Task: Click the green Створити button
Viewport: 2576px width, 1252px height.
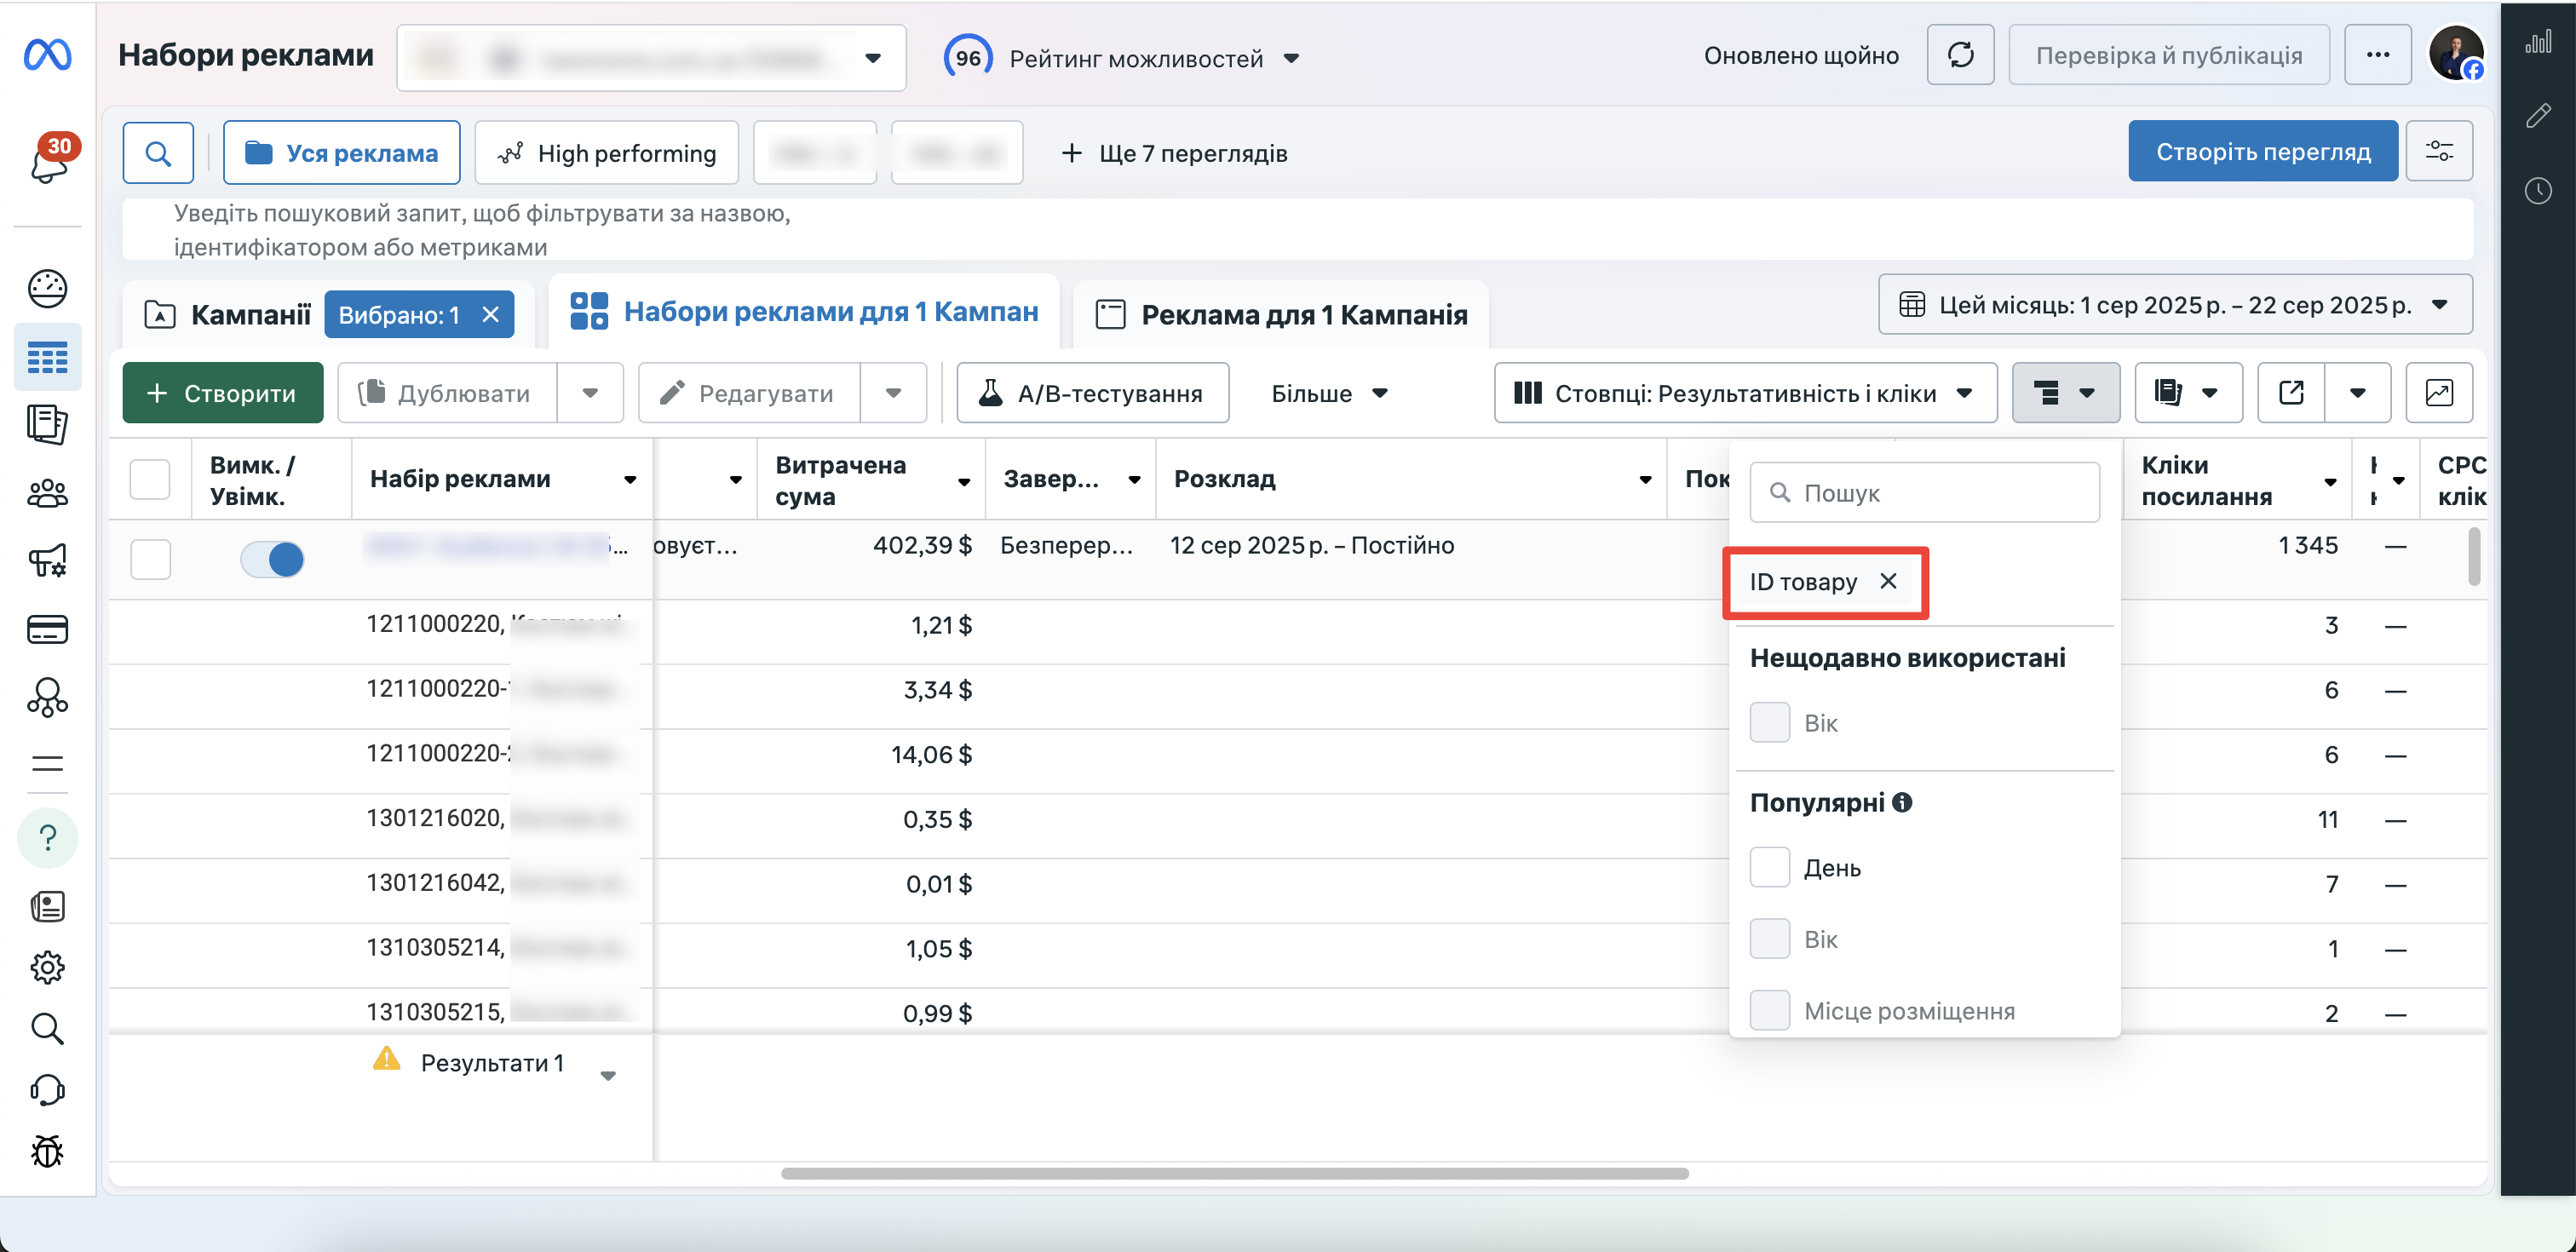Action: point(223,393)
